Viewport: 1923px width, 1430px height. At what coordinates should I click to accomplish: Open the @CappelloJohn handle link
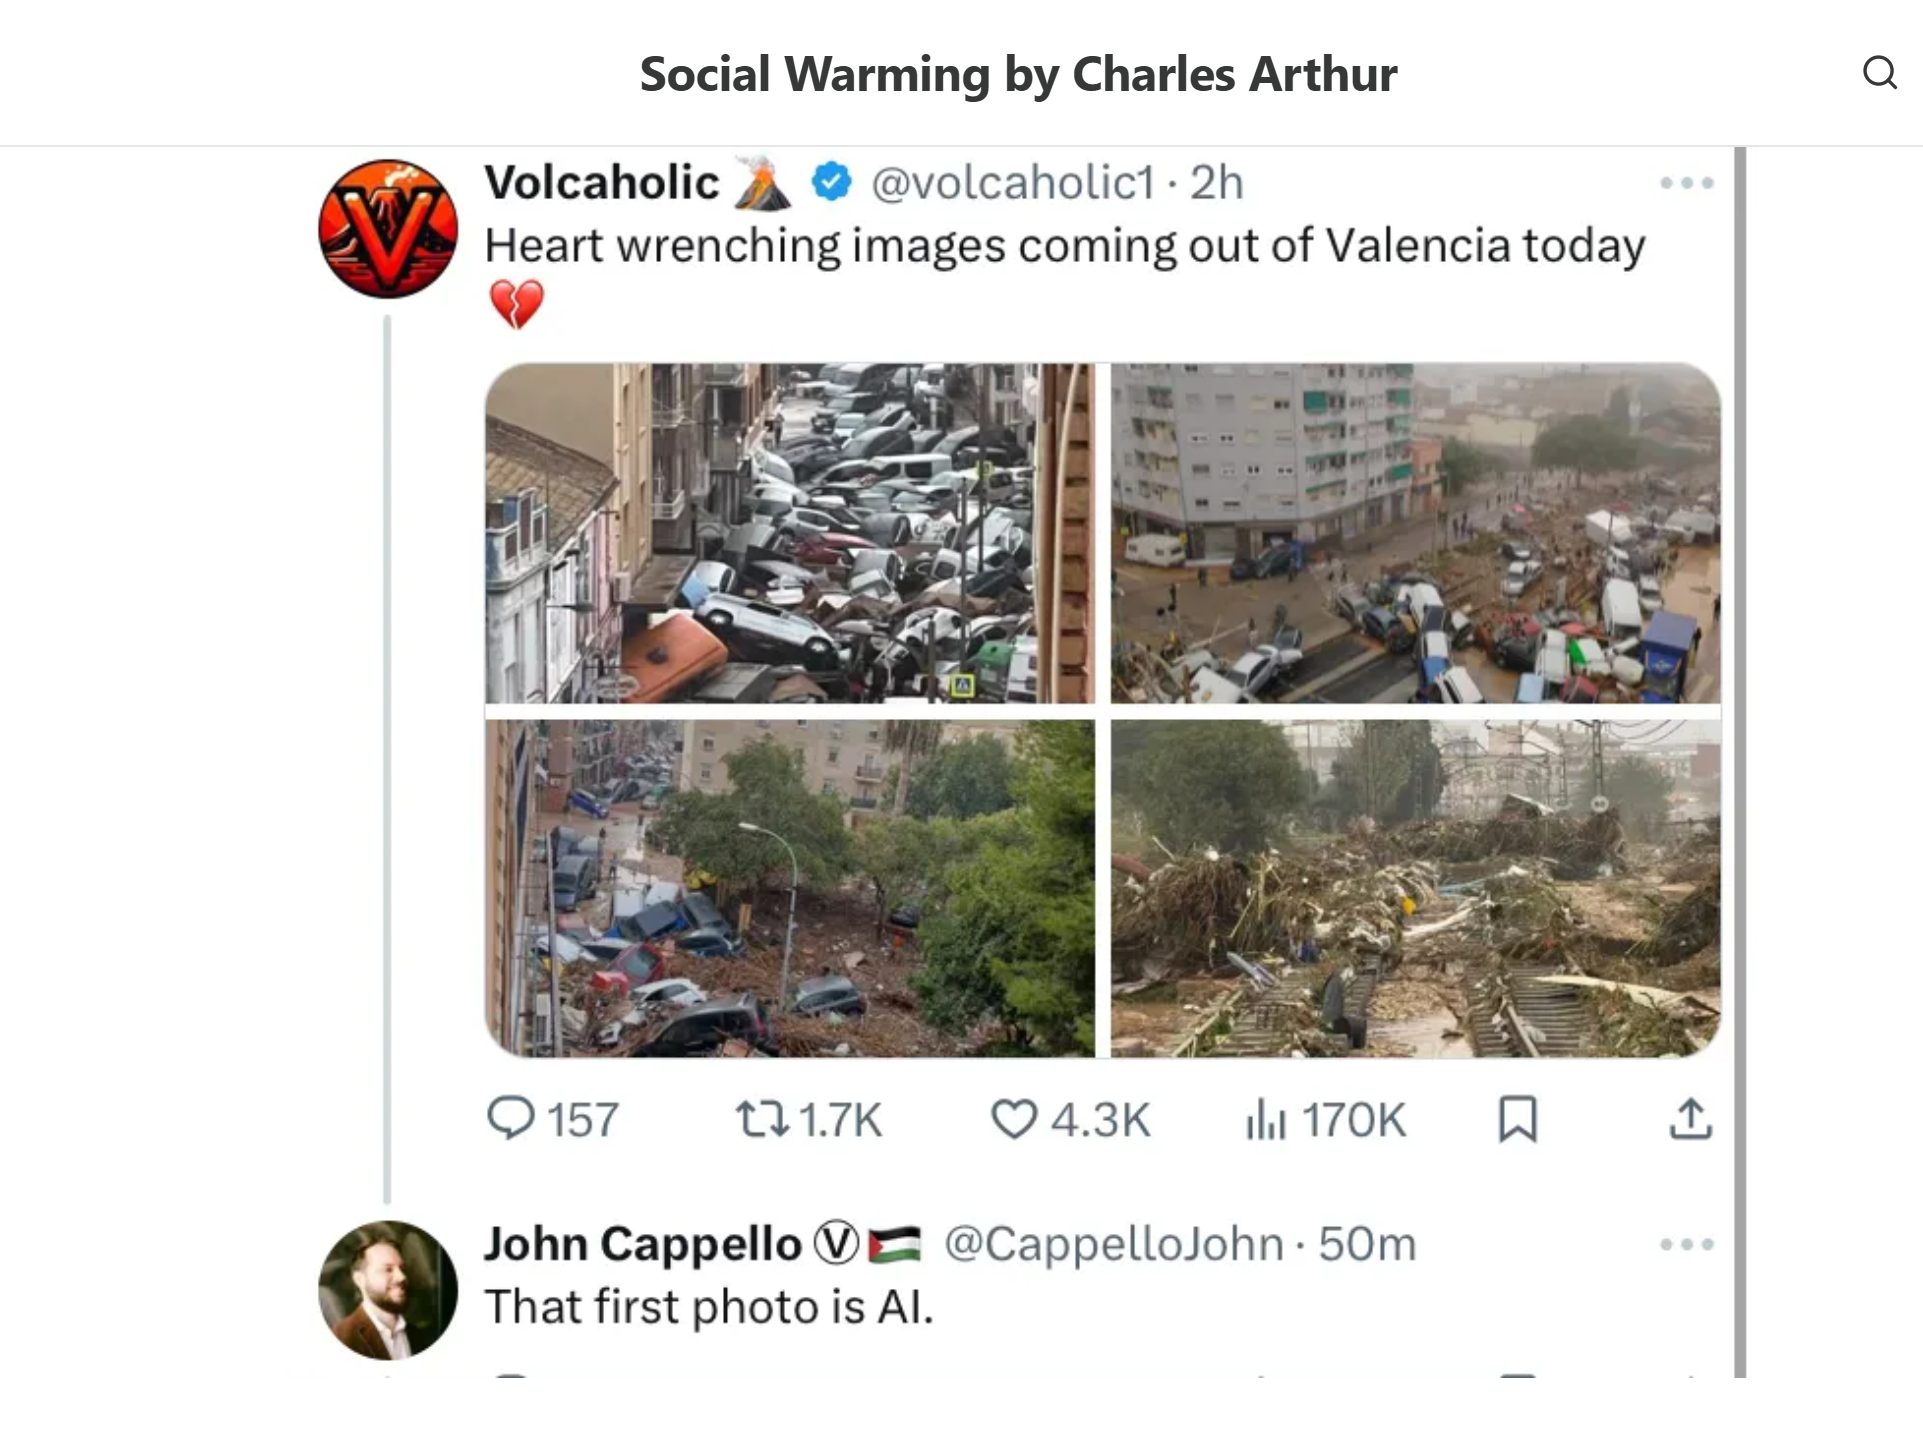[1113, 1244]
